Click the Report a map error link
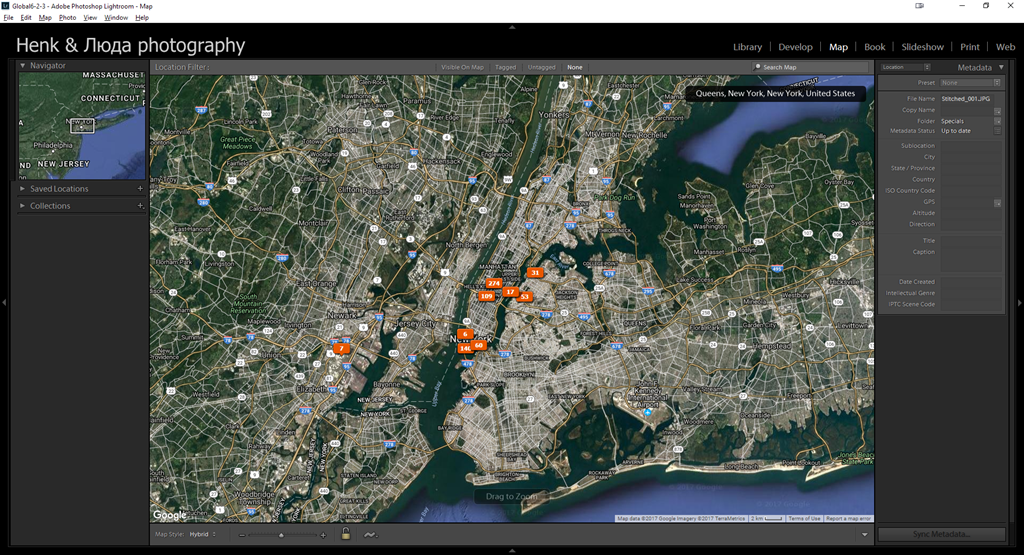Viewport: 1024px width, 555px height. 848,518
